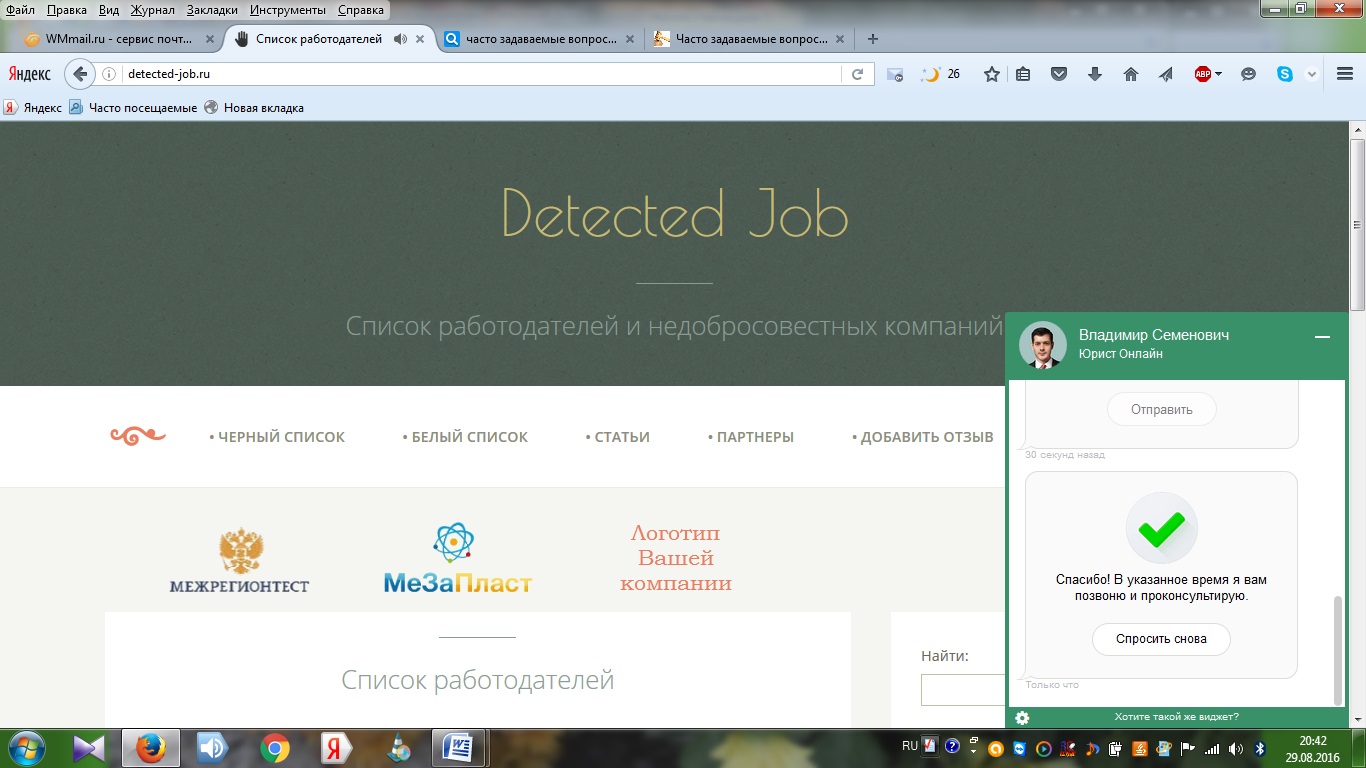
Task: Open the Правка menu
Action: pyautogui.click(x=67, y=10)
